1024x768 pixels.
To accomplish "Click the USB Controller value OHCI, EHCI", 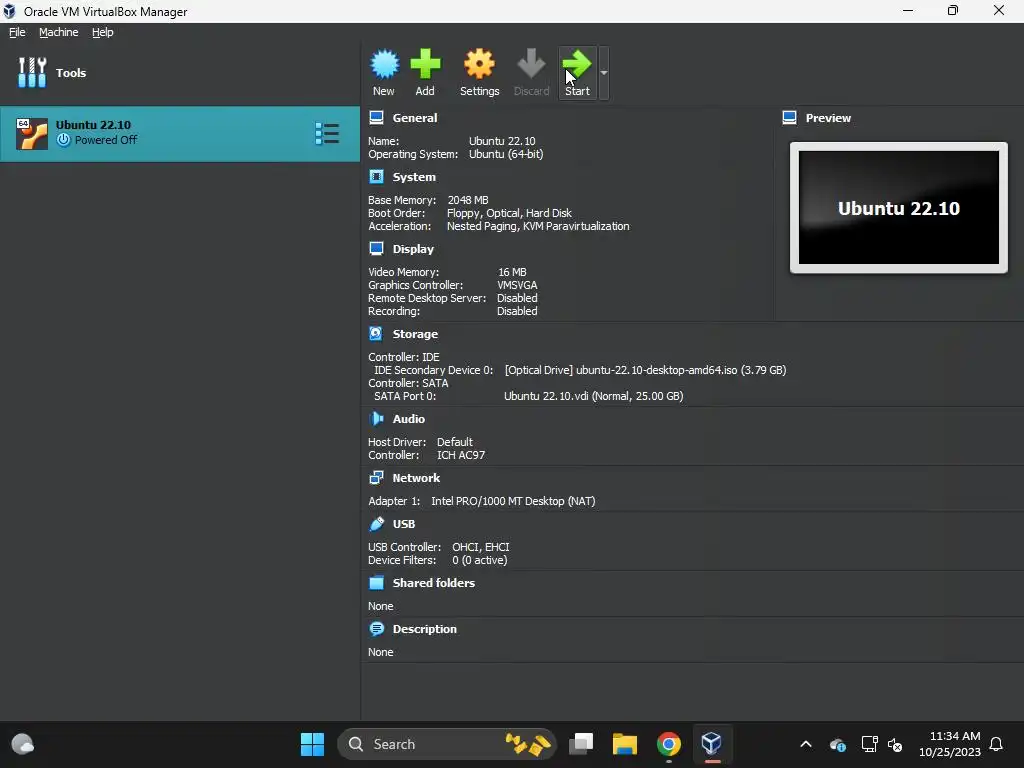I will (x=481, y=547).
